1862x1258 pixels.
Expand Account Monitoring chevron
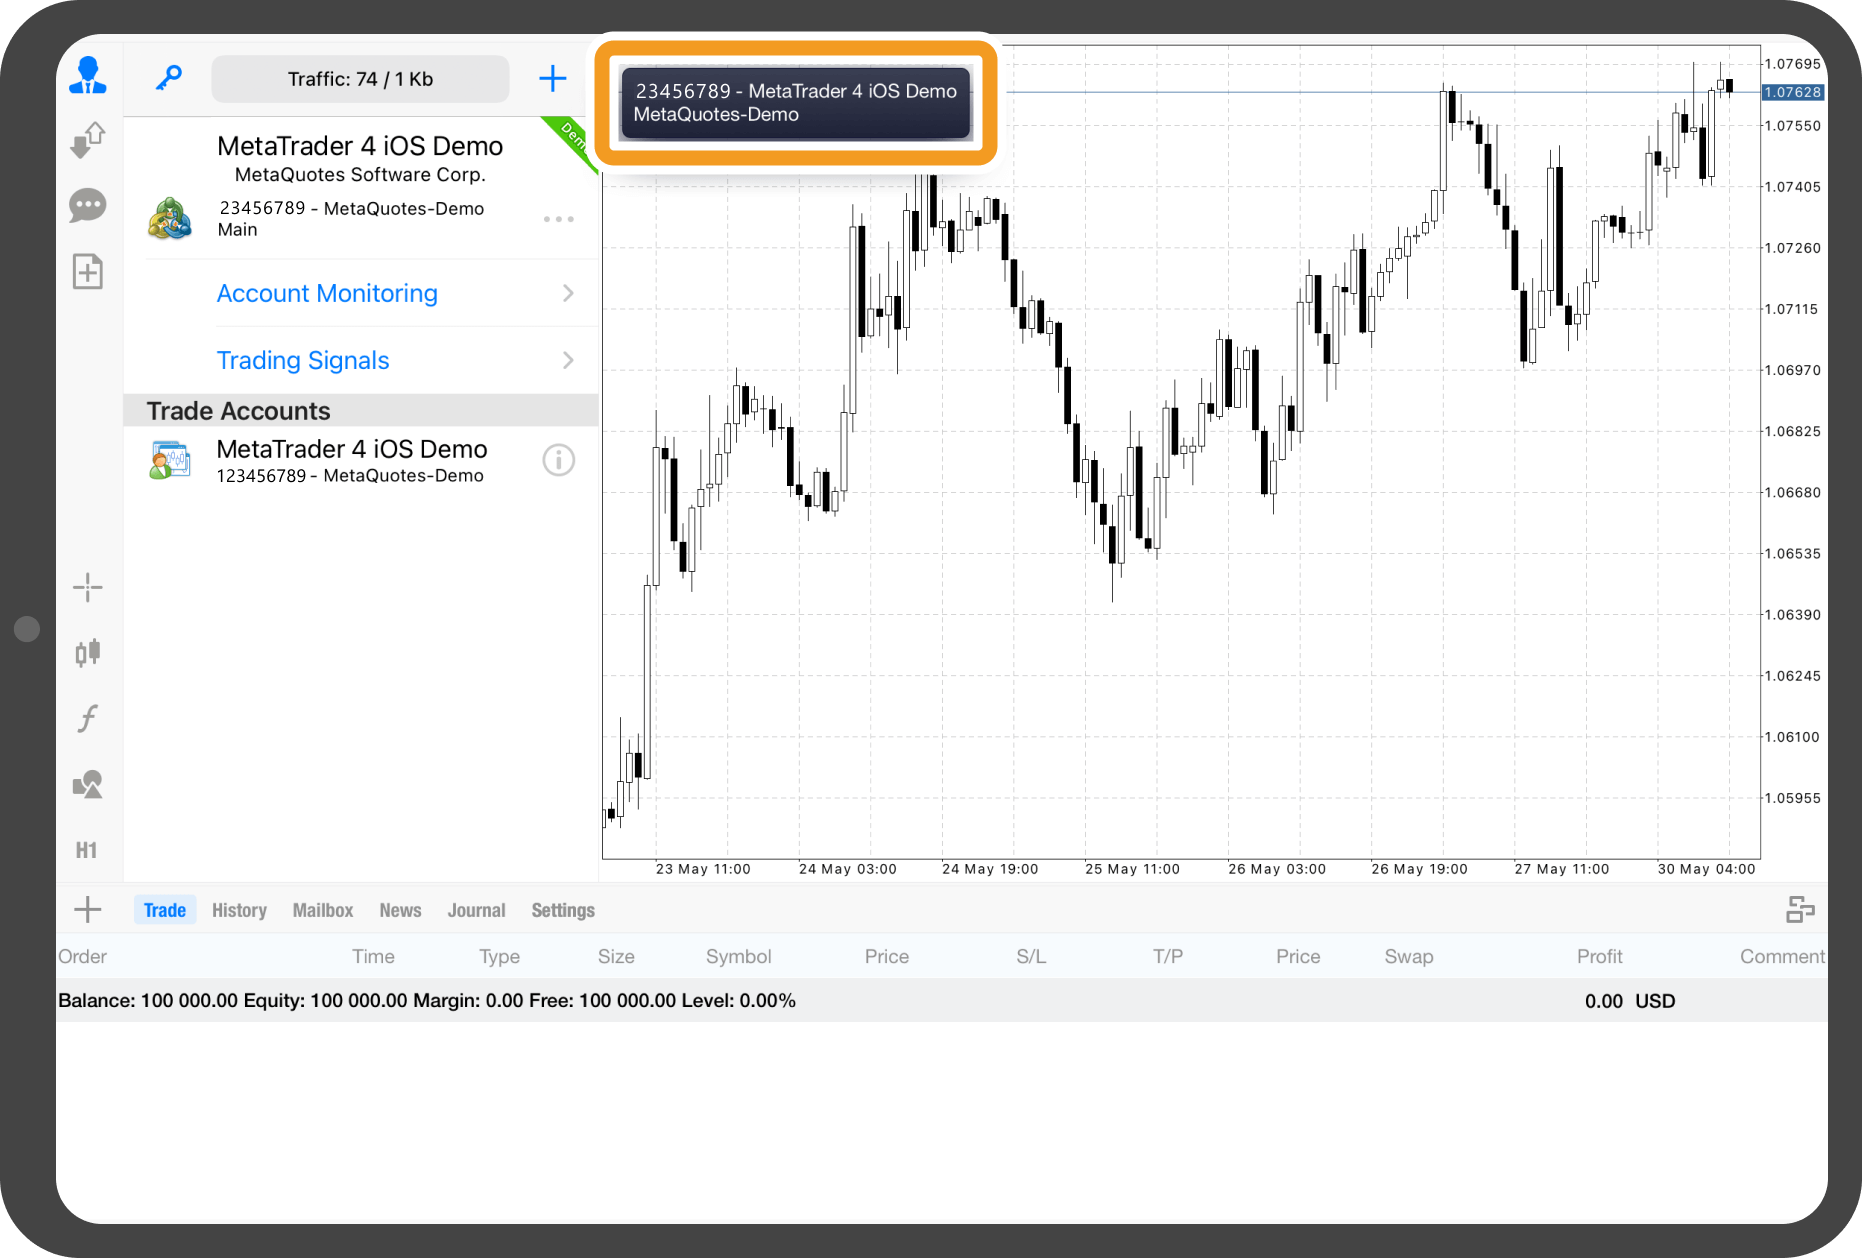[x=568, y=293]
